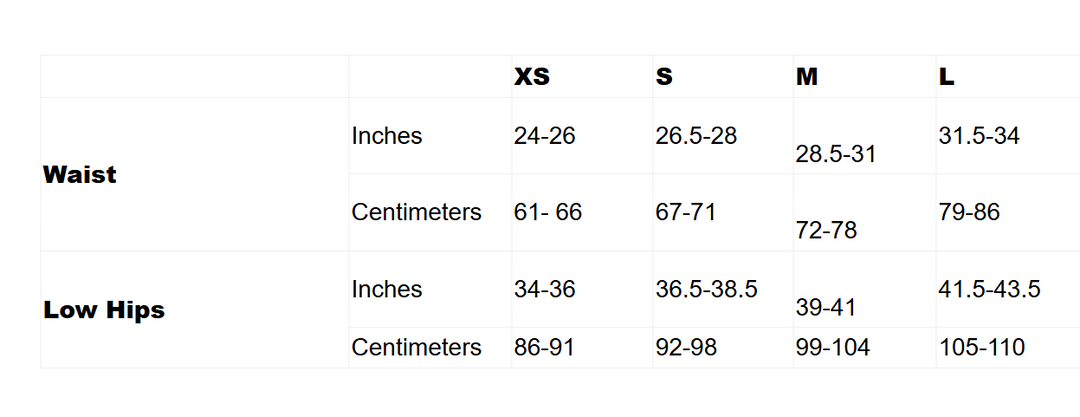The height and width of the screenshot is (417, 1080).
Task: Click the Inches label in Waist row
Action: coord(387,136)
